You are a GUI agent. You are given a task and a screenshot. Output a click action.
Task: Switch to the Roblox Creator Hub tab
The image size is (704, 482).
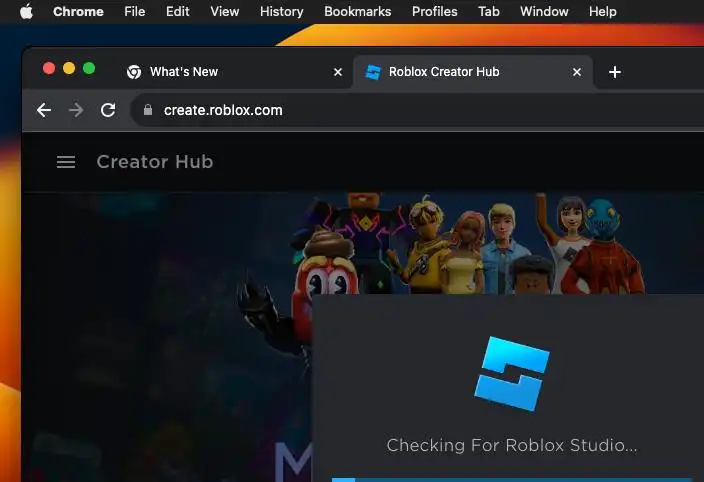[473, 72]
